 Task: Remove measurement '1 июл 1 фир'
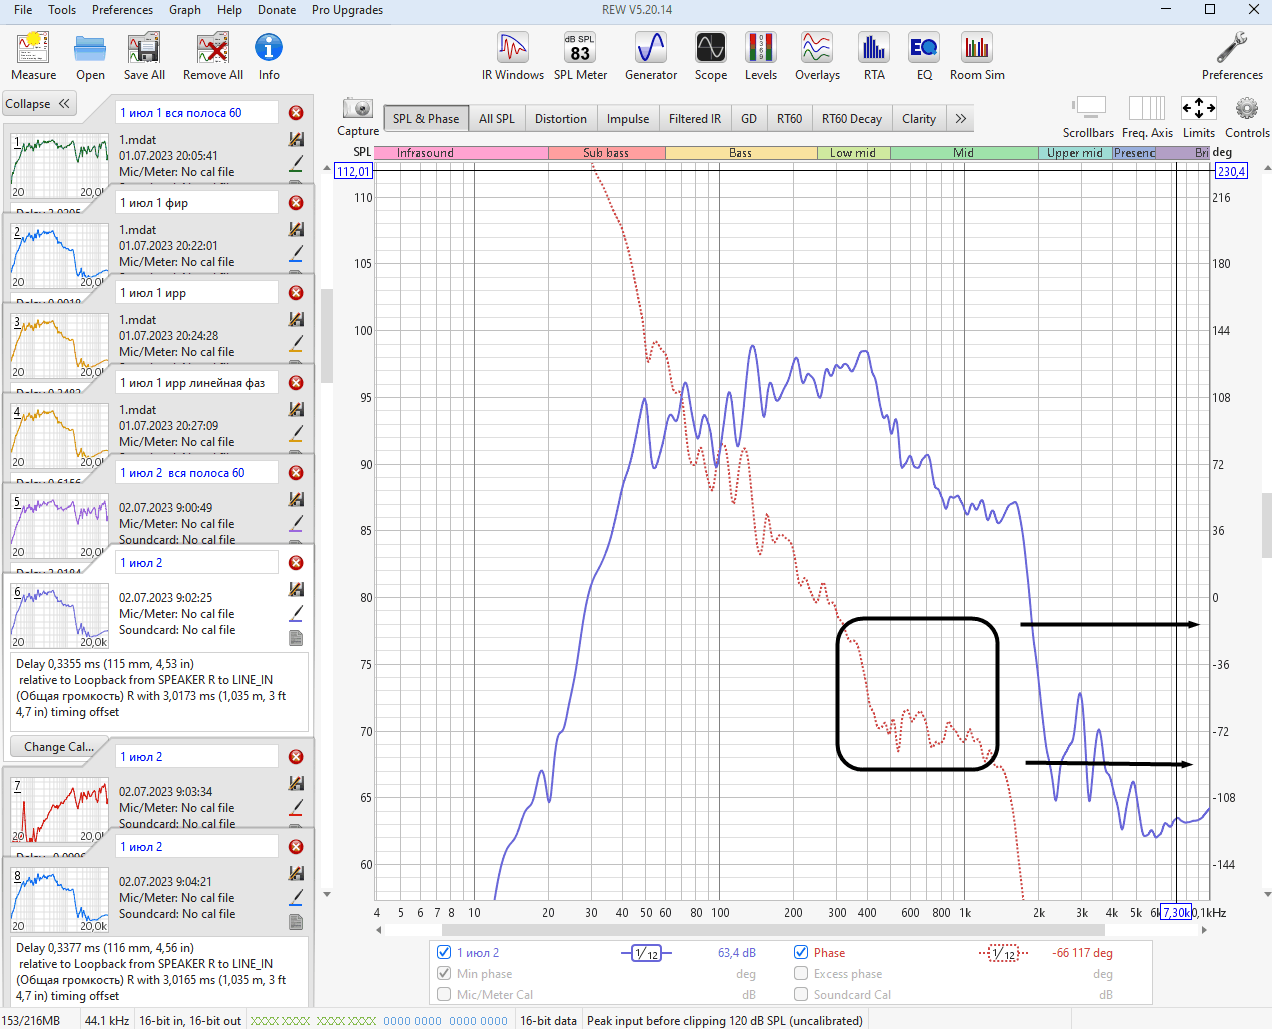[x=296, y=203]
